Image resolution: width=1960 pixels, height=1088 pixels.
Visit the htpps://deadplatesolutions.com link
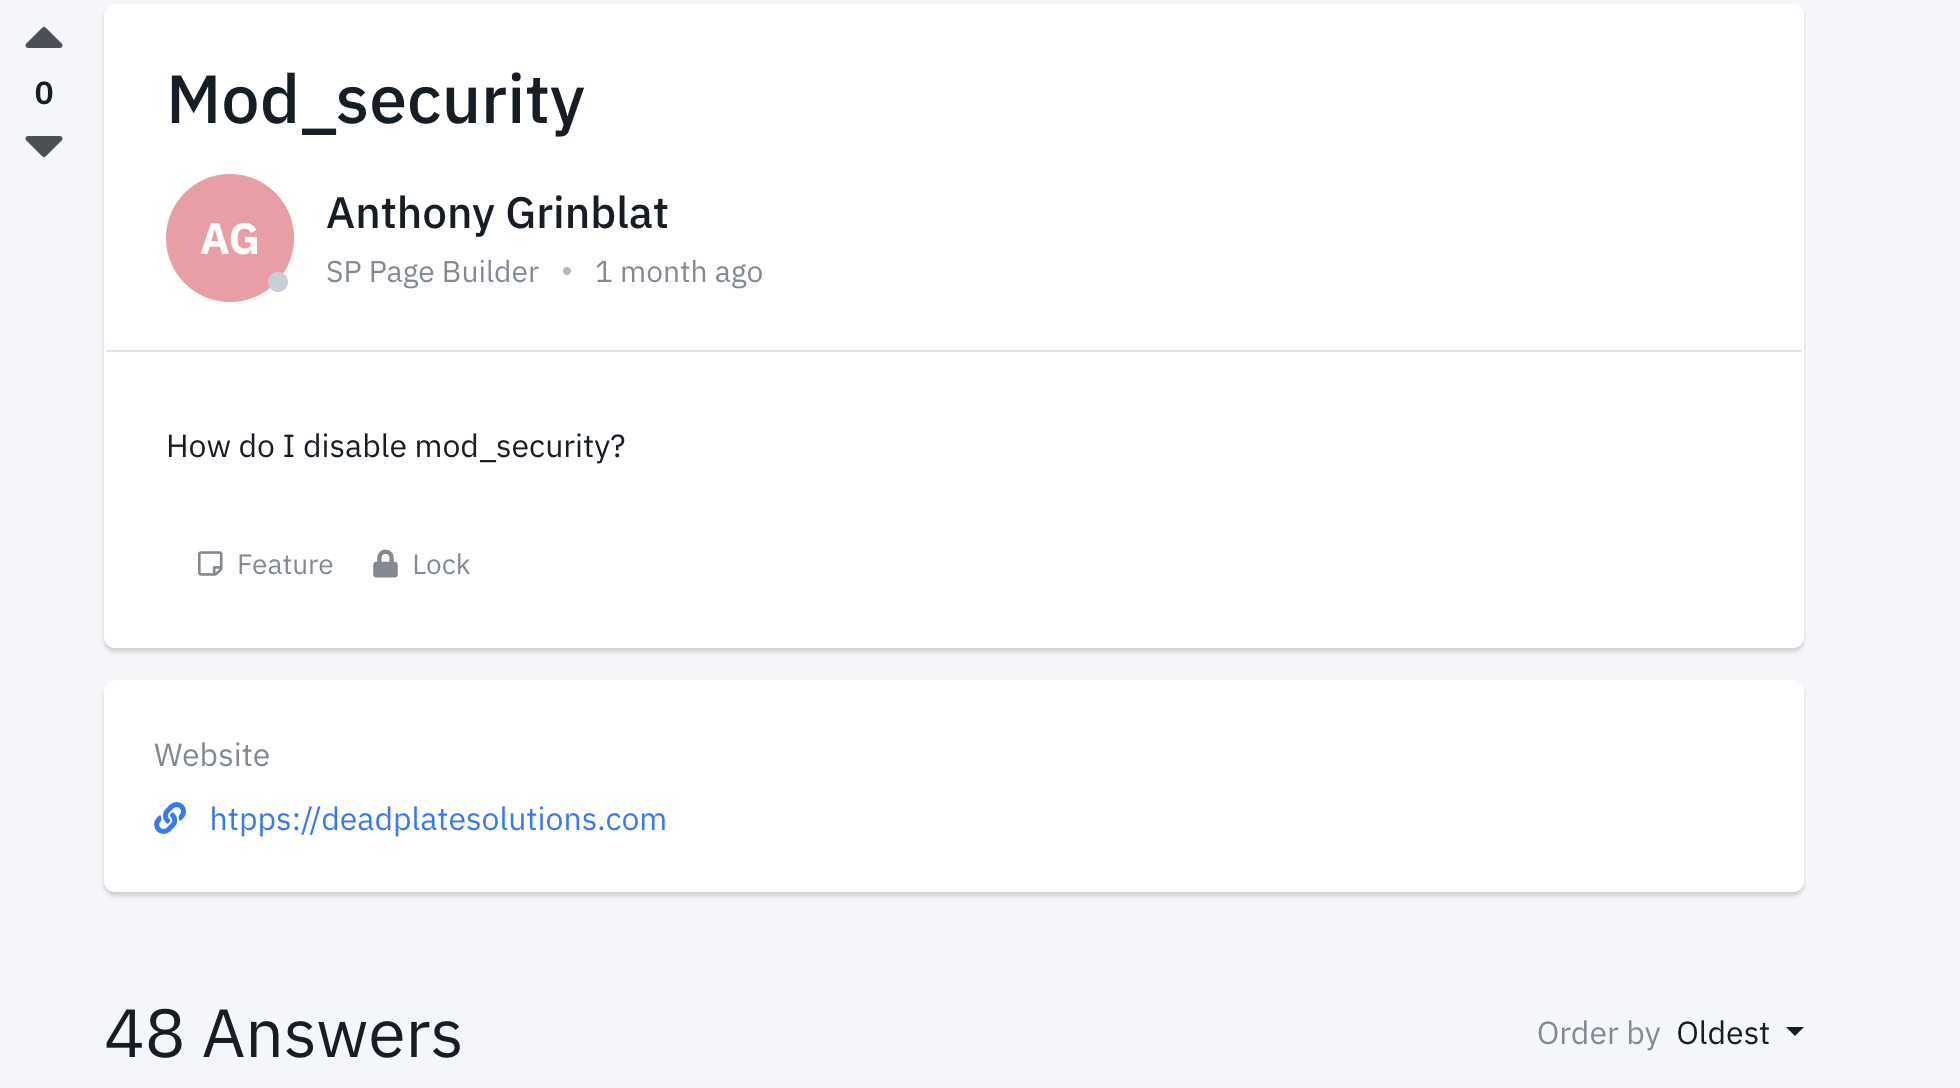tap(438, 819)
